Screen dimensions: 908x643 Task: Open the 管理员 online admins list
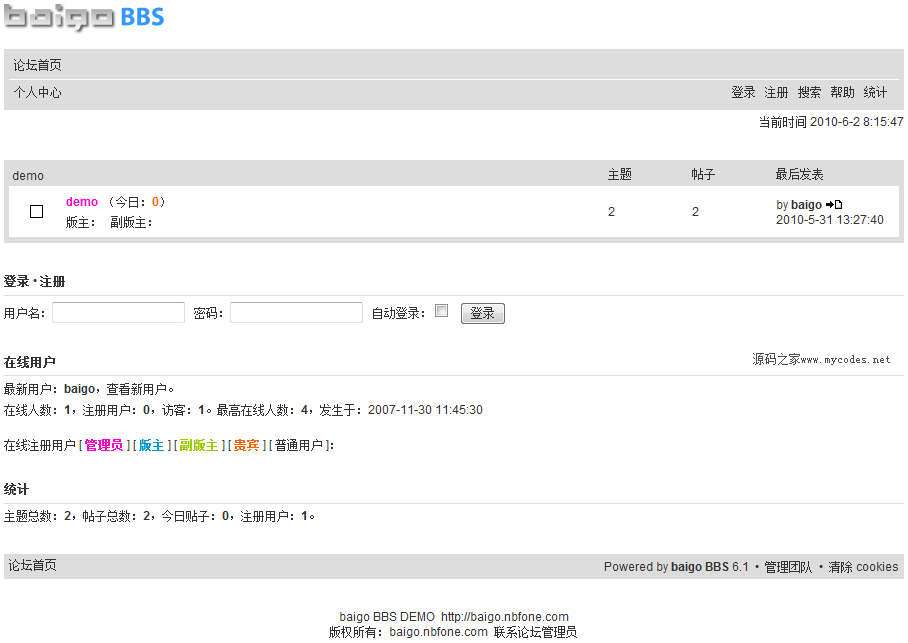[104, 444]
